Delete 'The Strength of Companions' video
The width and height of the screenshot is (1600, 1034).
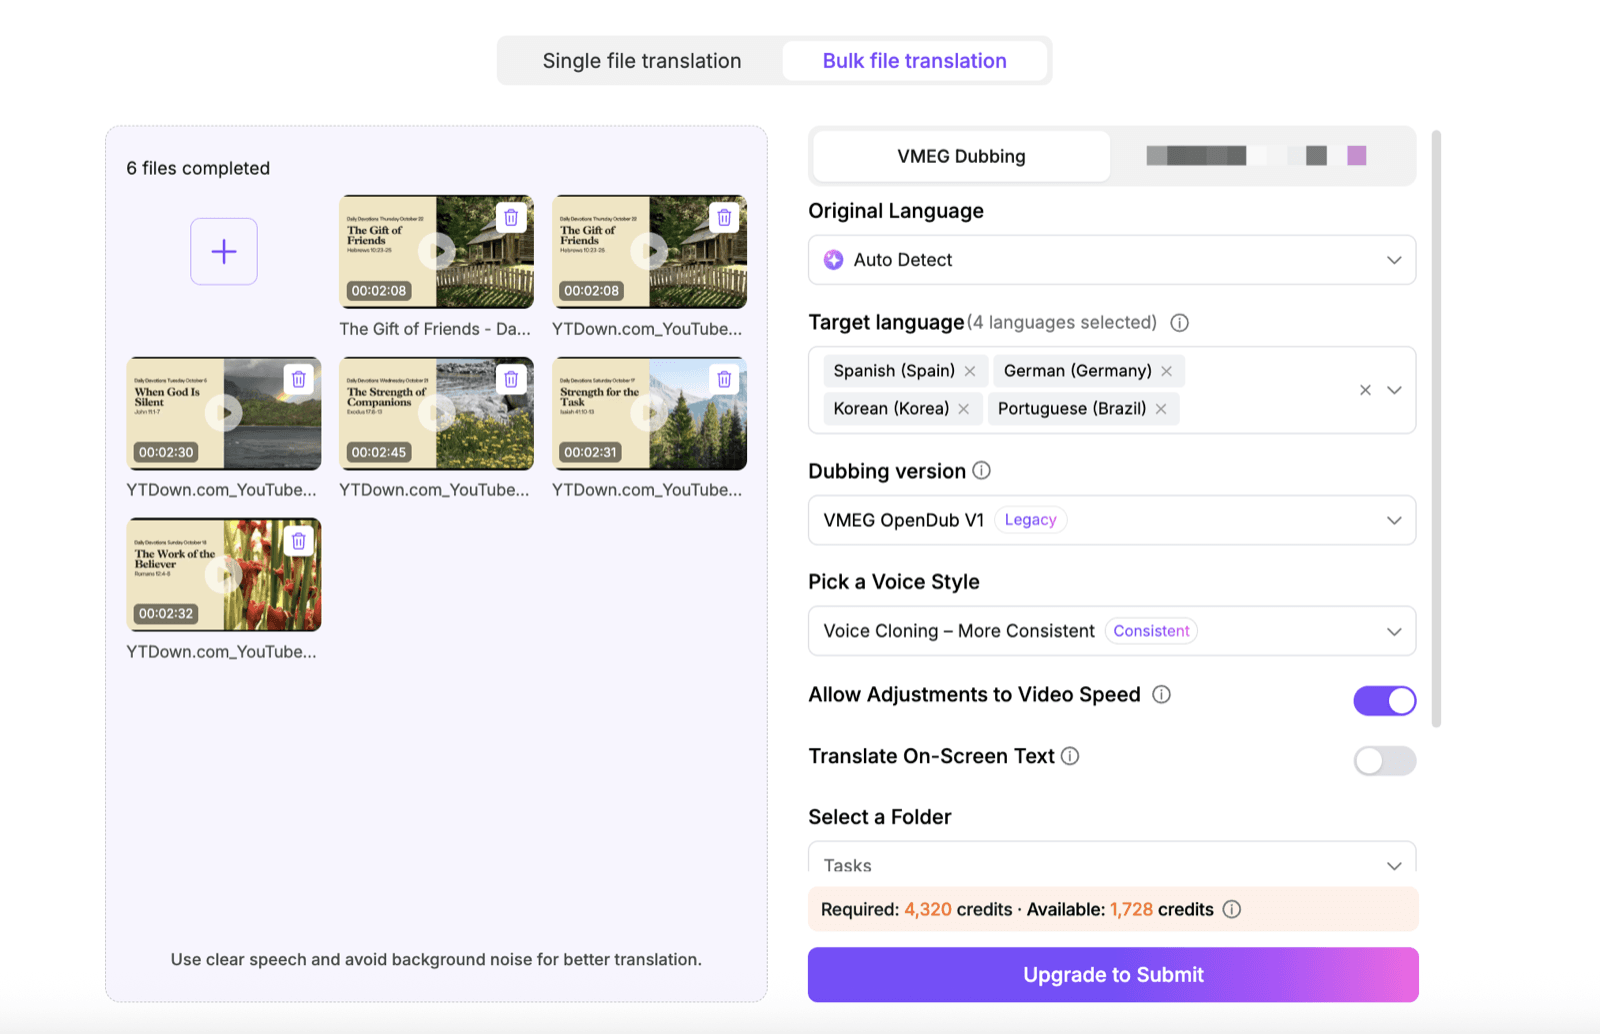click(x=511, y=379)
